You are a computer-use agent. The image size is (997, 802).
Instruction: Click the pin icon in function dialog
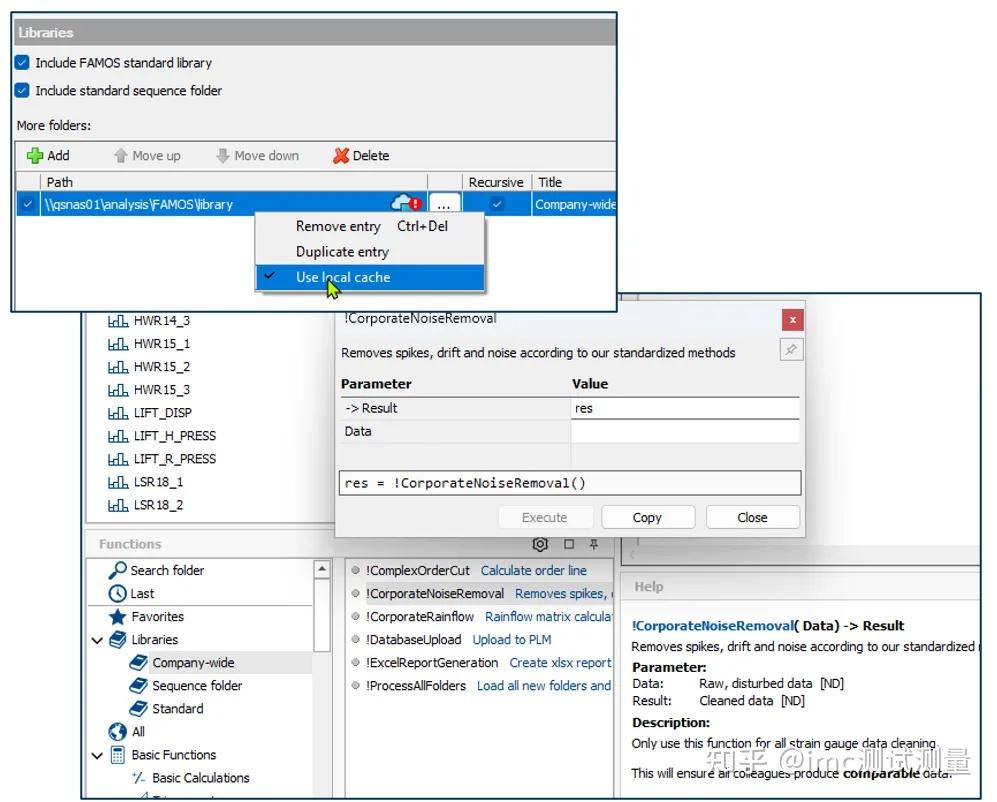[x=791, y=349]
